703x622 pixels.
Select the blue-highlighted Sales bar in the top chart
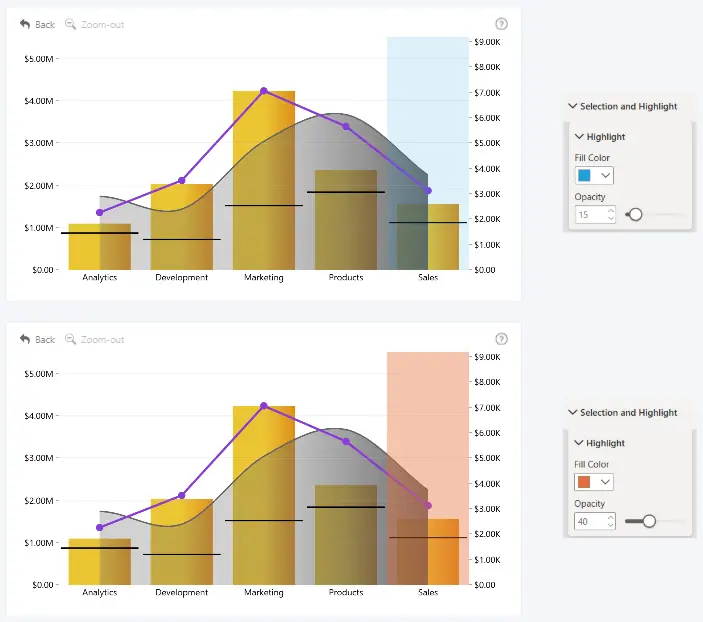click(428, 237)
